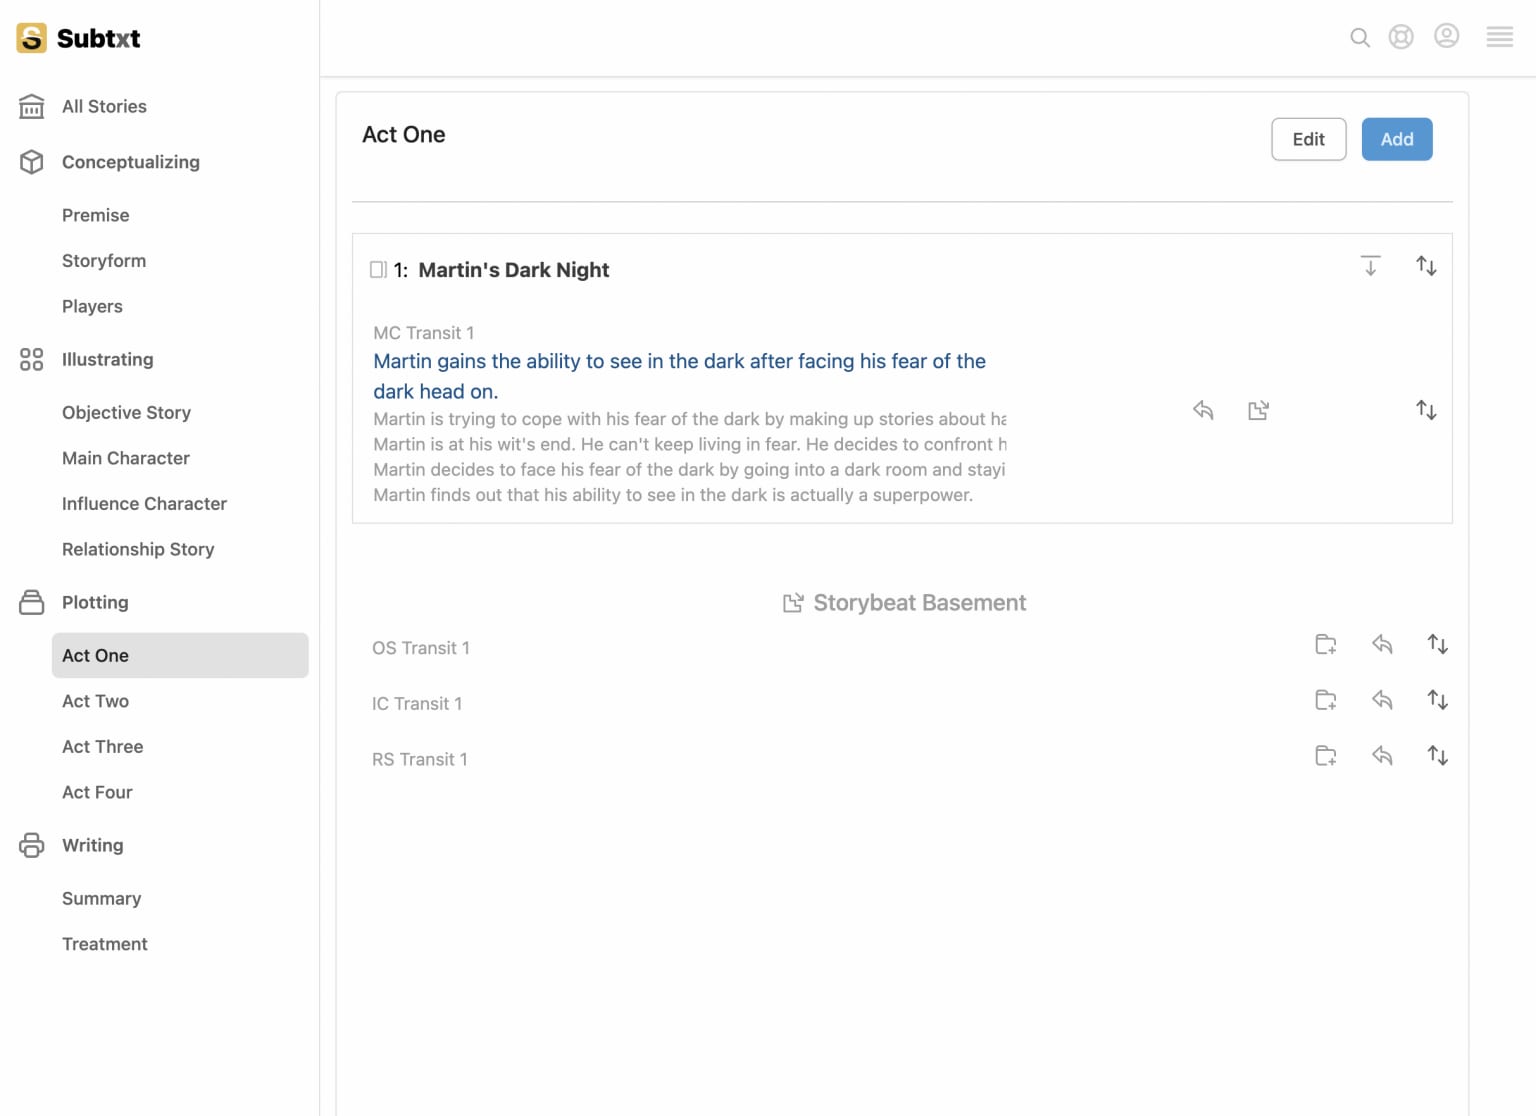
Task: Click the Conceptualizing cube icon
Action: coord(32,162)
